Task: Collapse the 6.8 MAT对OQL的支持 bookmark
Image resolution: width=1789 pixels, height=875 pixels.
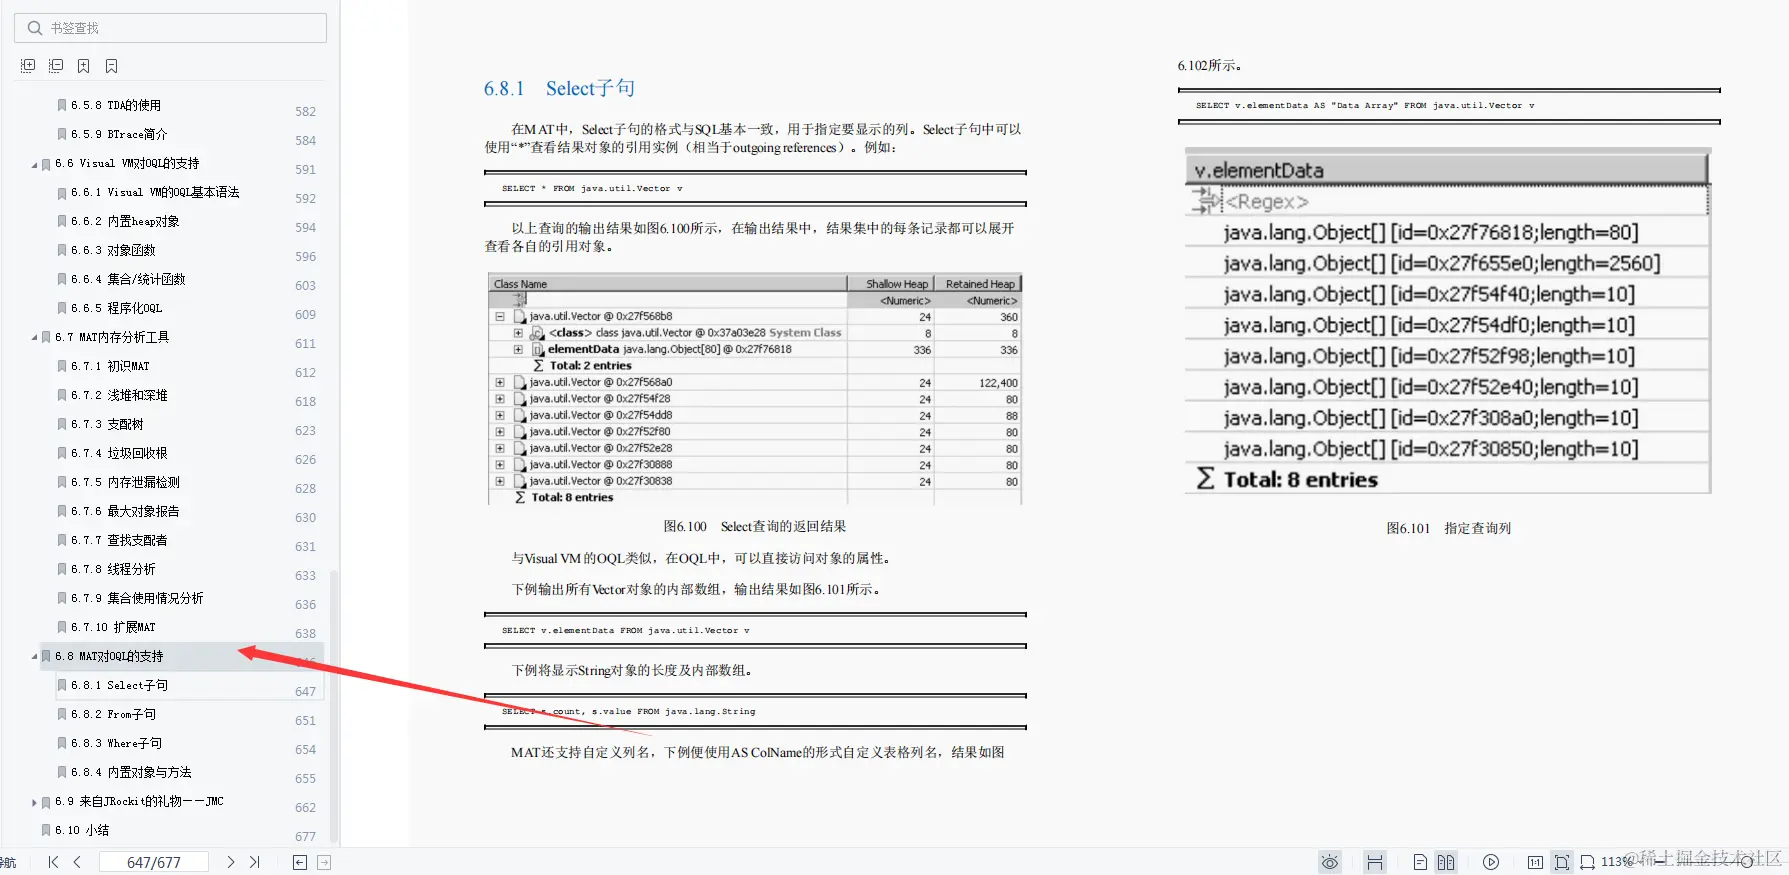Action: click(x=34, y=657)
